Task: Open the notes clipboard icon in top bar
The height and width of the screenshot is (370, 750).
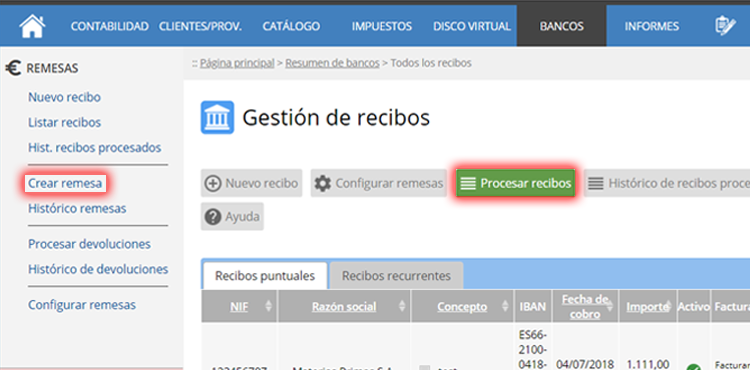Action: click(x=725, y=26)
